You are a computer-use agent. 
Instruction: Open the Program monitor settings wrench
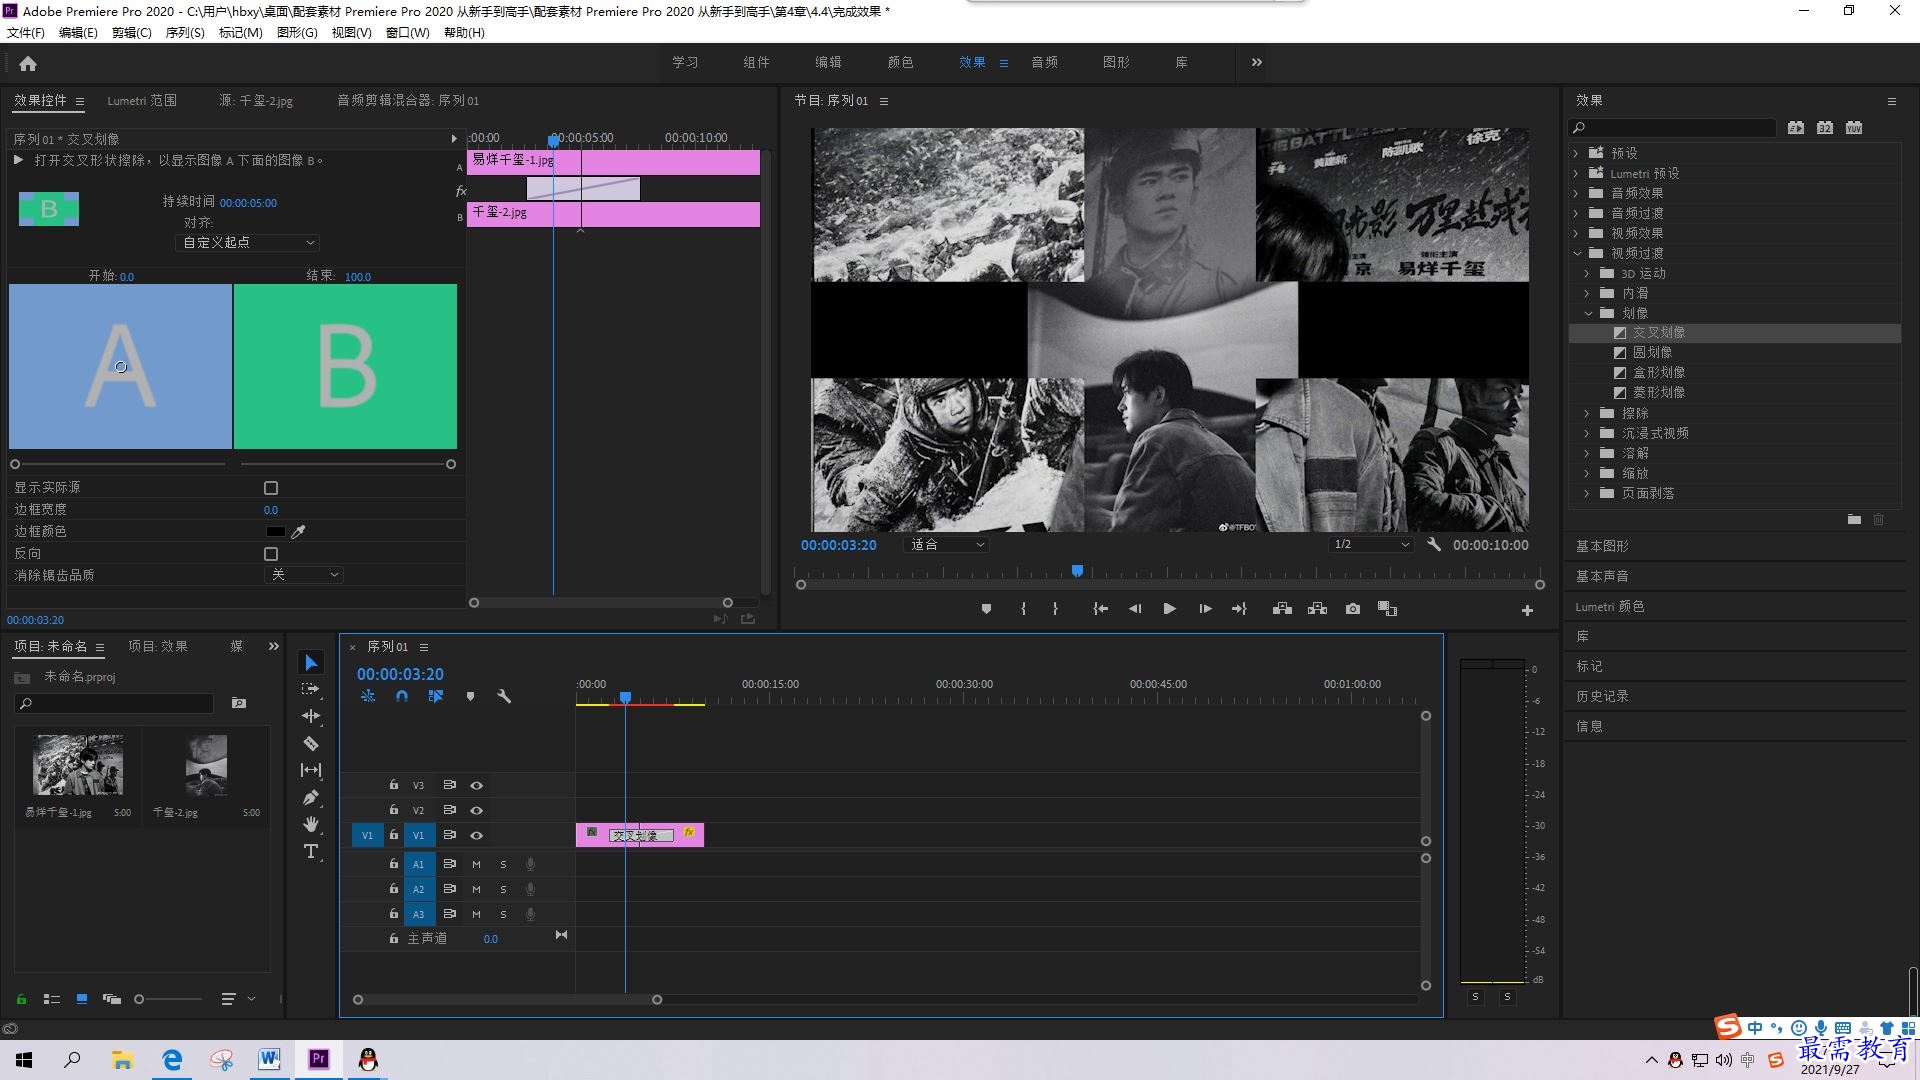[x=1434, y=545]
